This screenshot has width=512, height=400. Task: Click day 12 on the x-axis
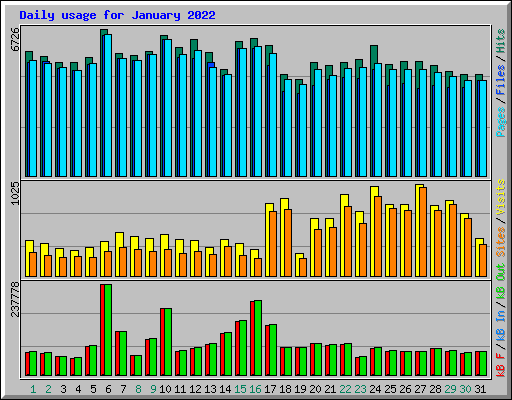(x=195, y=389)
